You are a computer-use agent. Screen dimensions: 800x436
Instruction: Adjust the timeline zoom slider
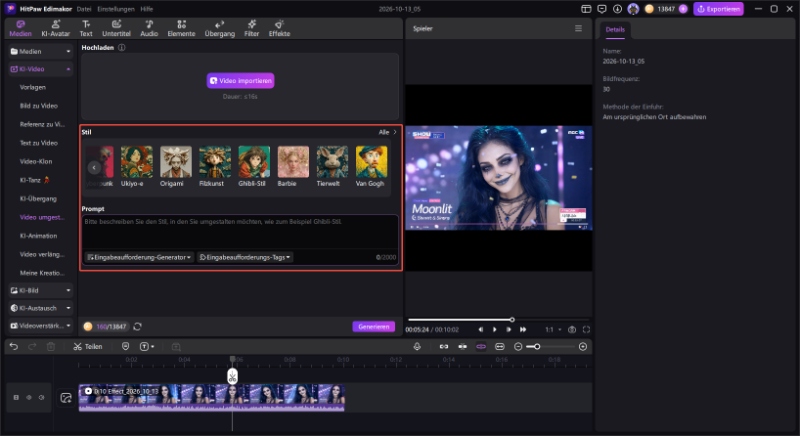pyautogui.click(x=550, y=347)
